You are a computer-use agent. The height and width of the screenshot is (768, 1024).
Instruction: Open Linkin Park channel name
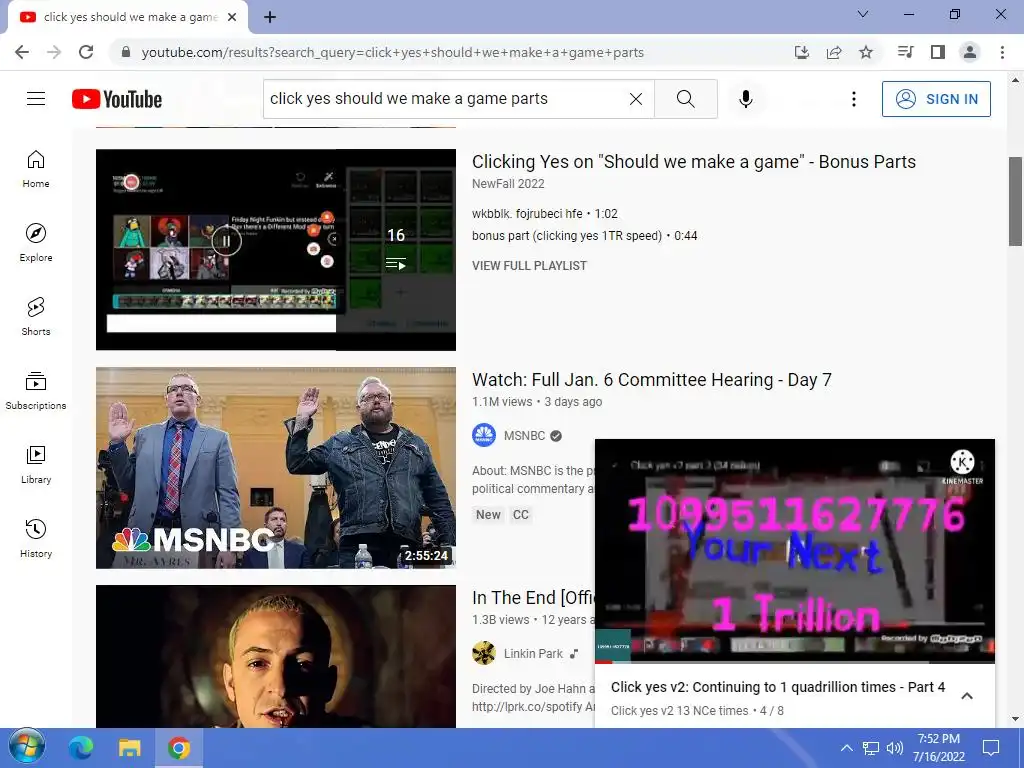pos(533,653)
